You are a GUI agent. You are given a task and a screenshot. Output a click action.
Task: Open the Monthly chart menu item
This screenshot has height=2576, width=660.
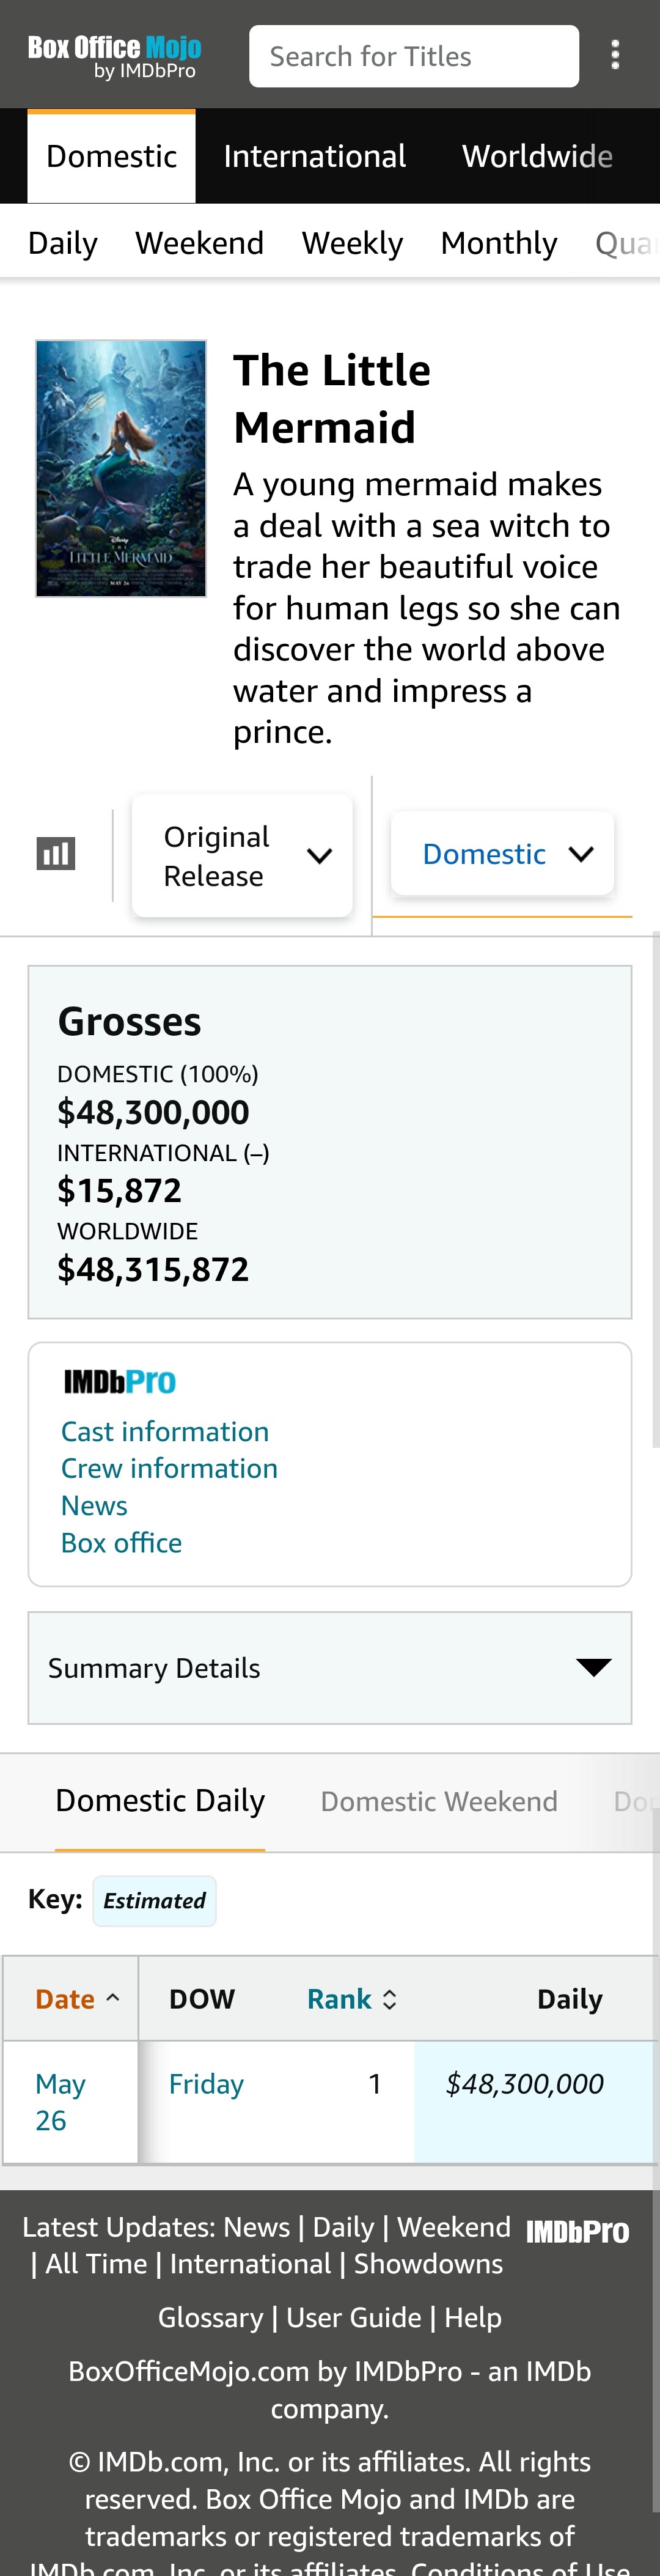tap(498, 243)
